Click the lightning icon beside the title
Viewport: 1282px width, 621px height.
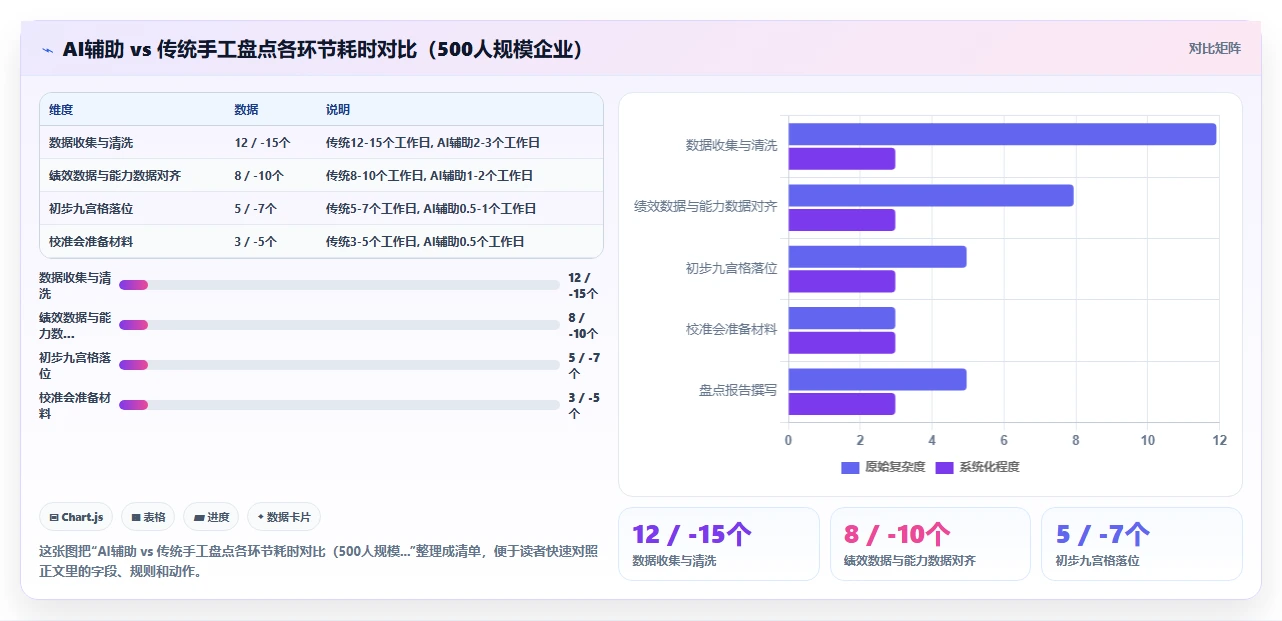point(48,49)
